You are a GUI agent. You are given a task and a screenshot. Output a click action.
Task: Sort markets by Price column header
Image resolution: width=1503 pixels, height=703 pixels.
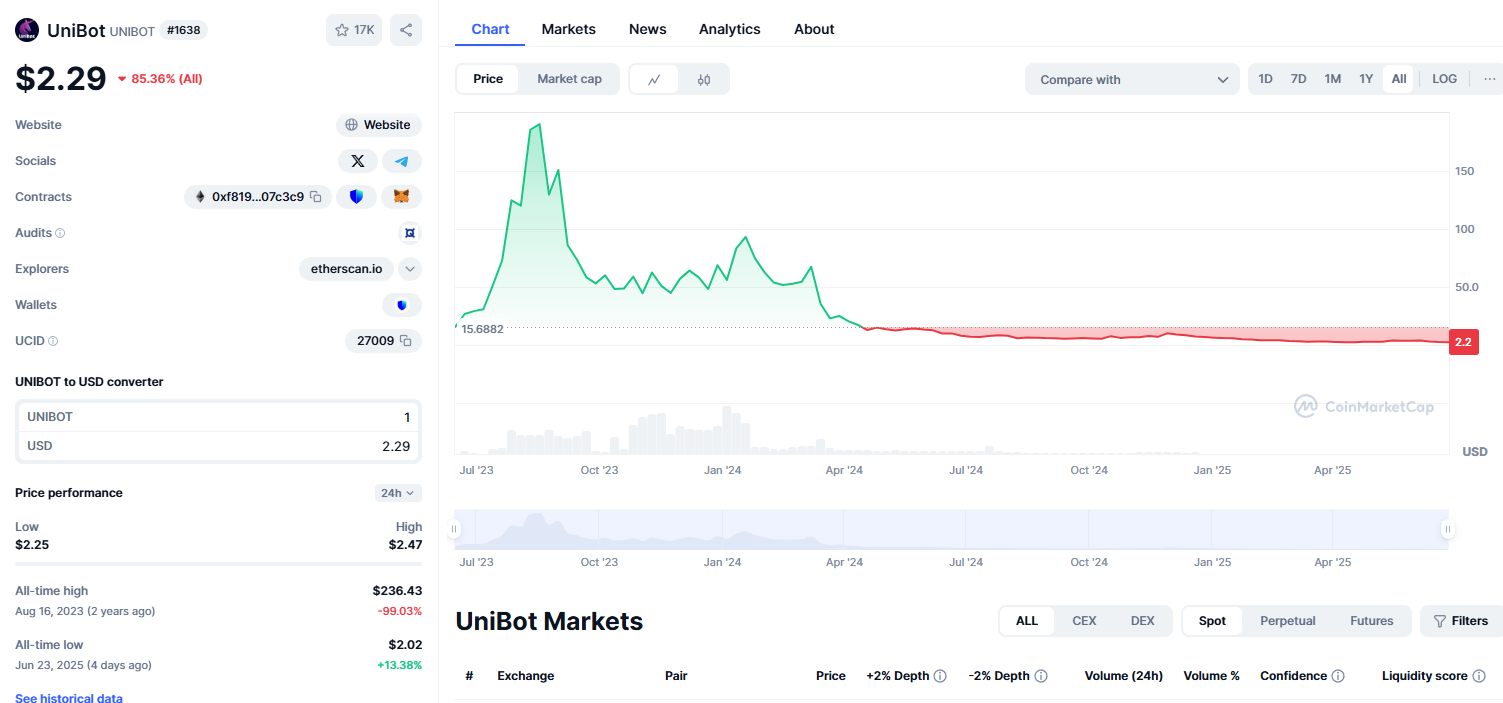coord(831,676)
